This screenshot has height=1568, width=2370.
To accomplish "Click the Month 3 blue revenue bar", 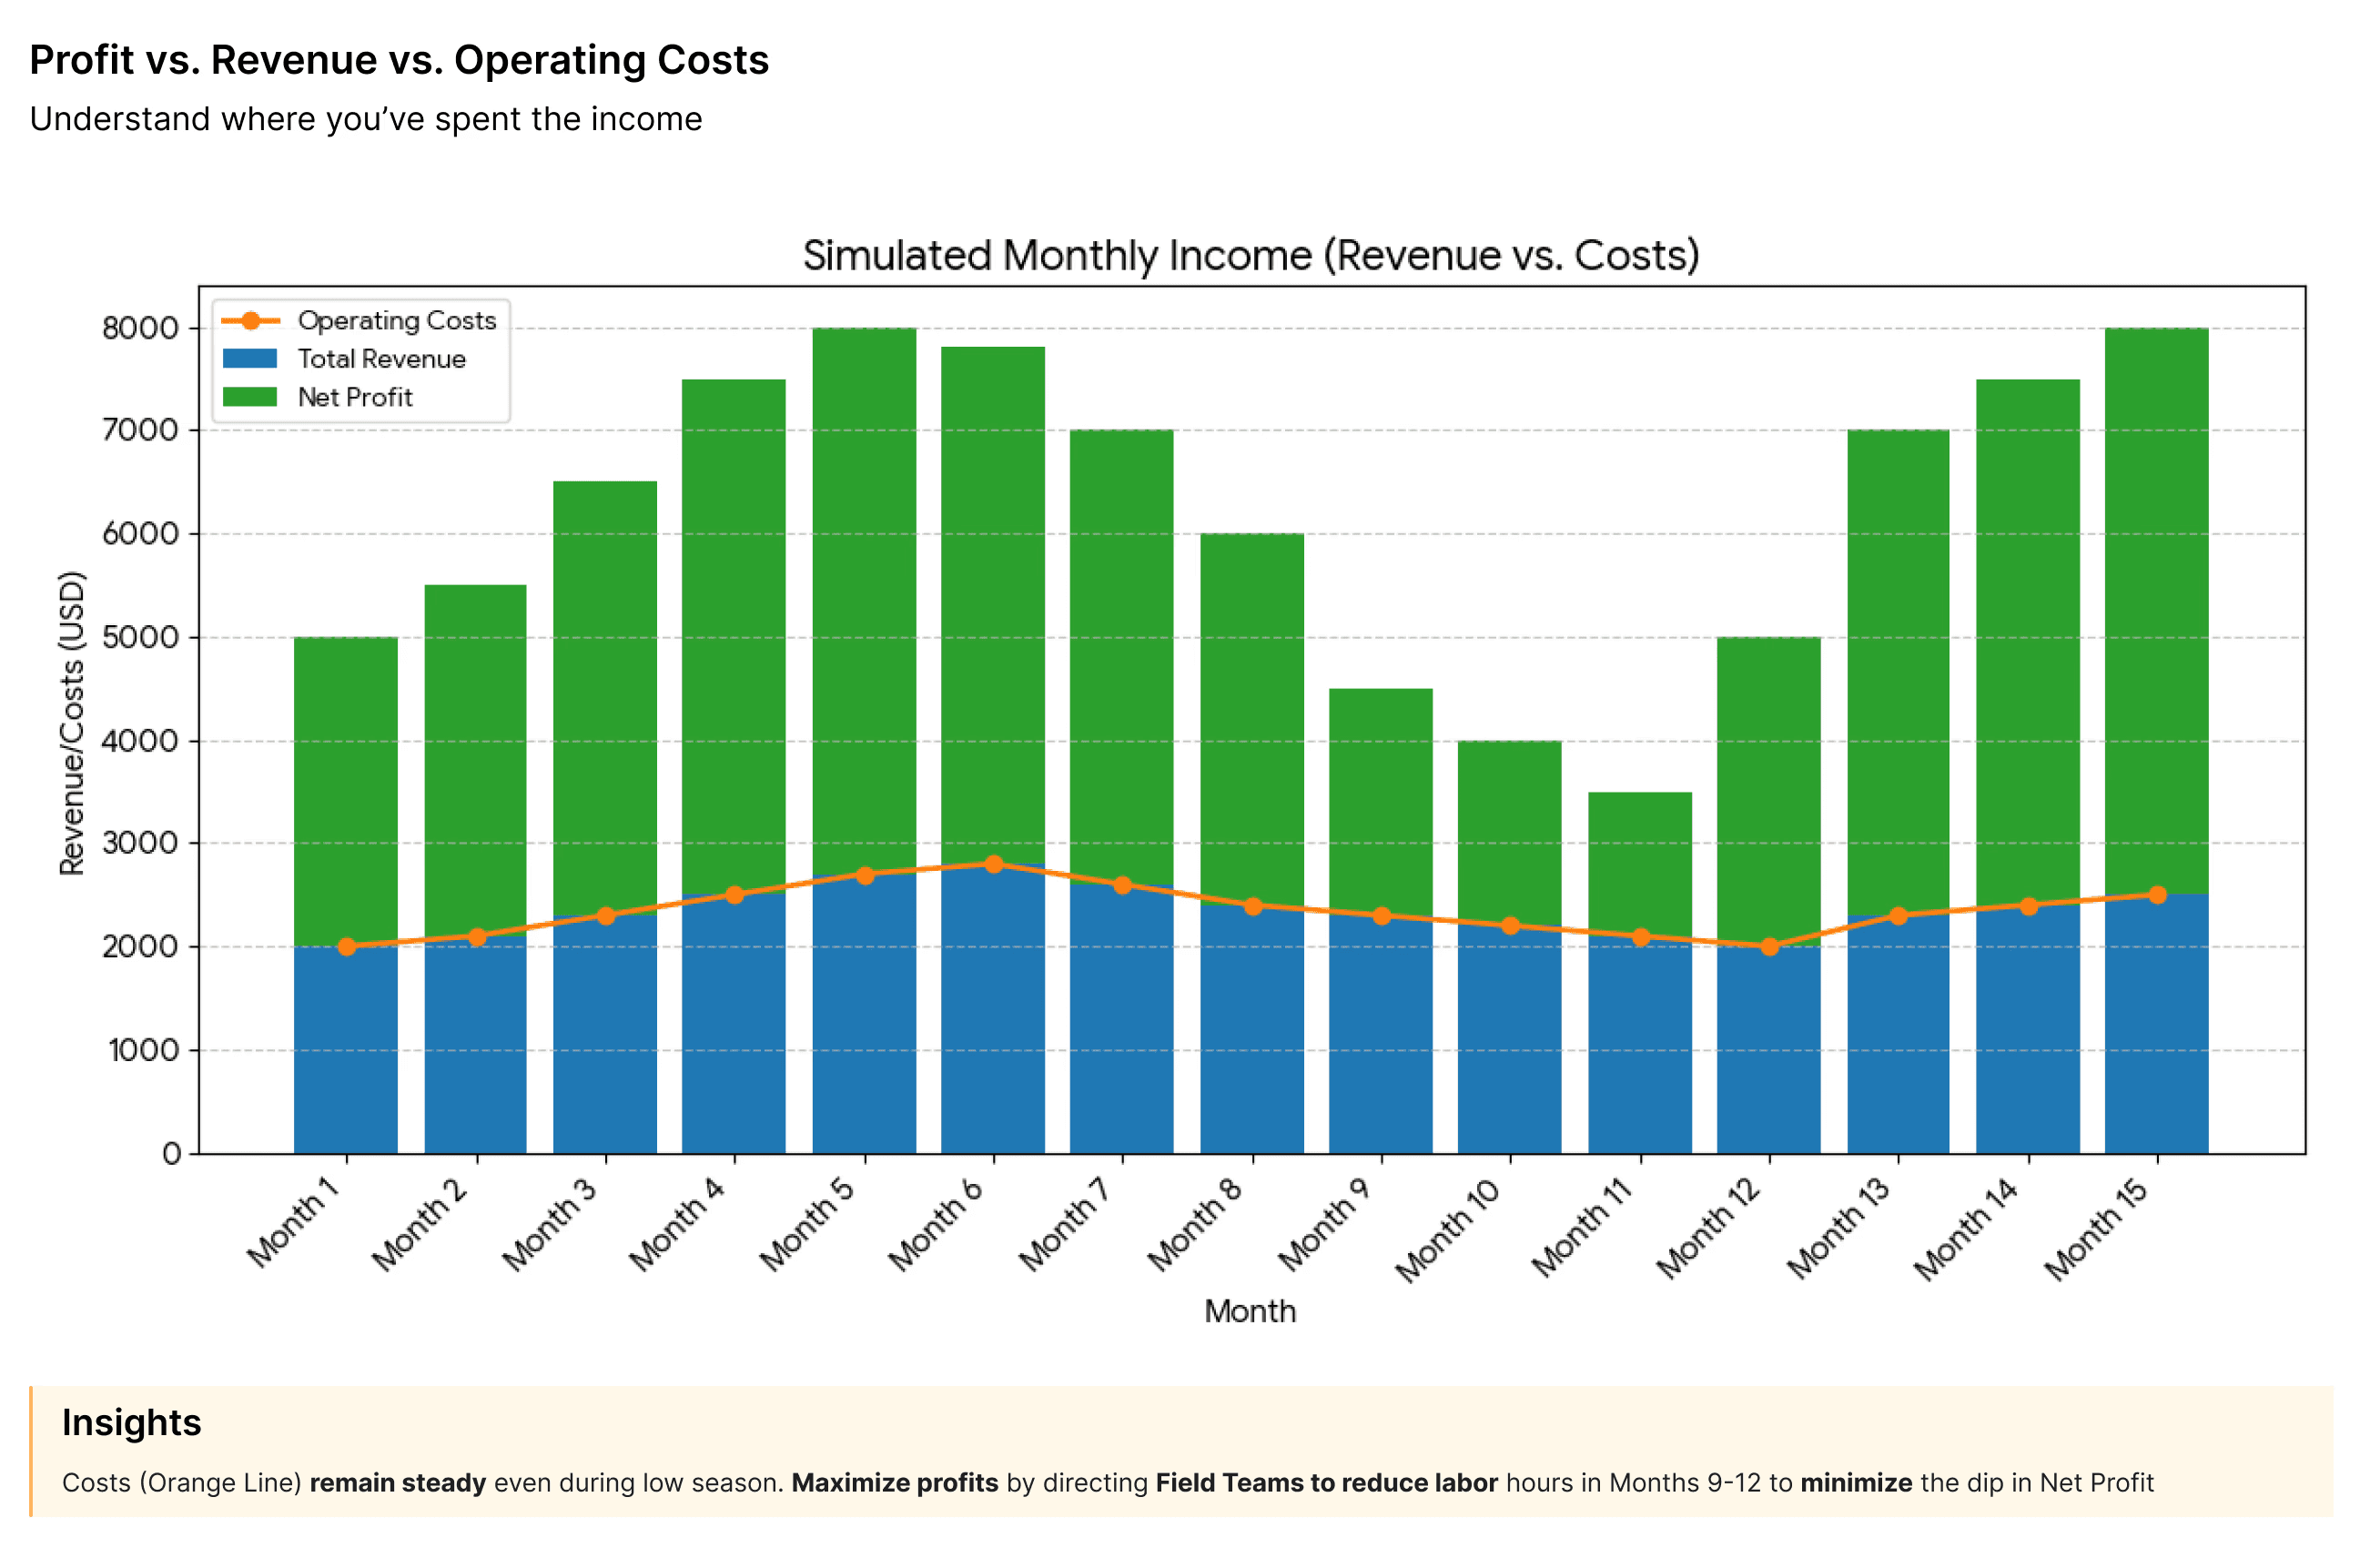I will 606,1035.
